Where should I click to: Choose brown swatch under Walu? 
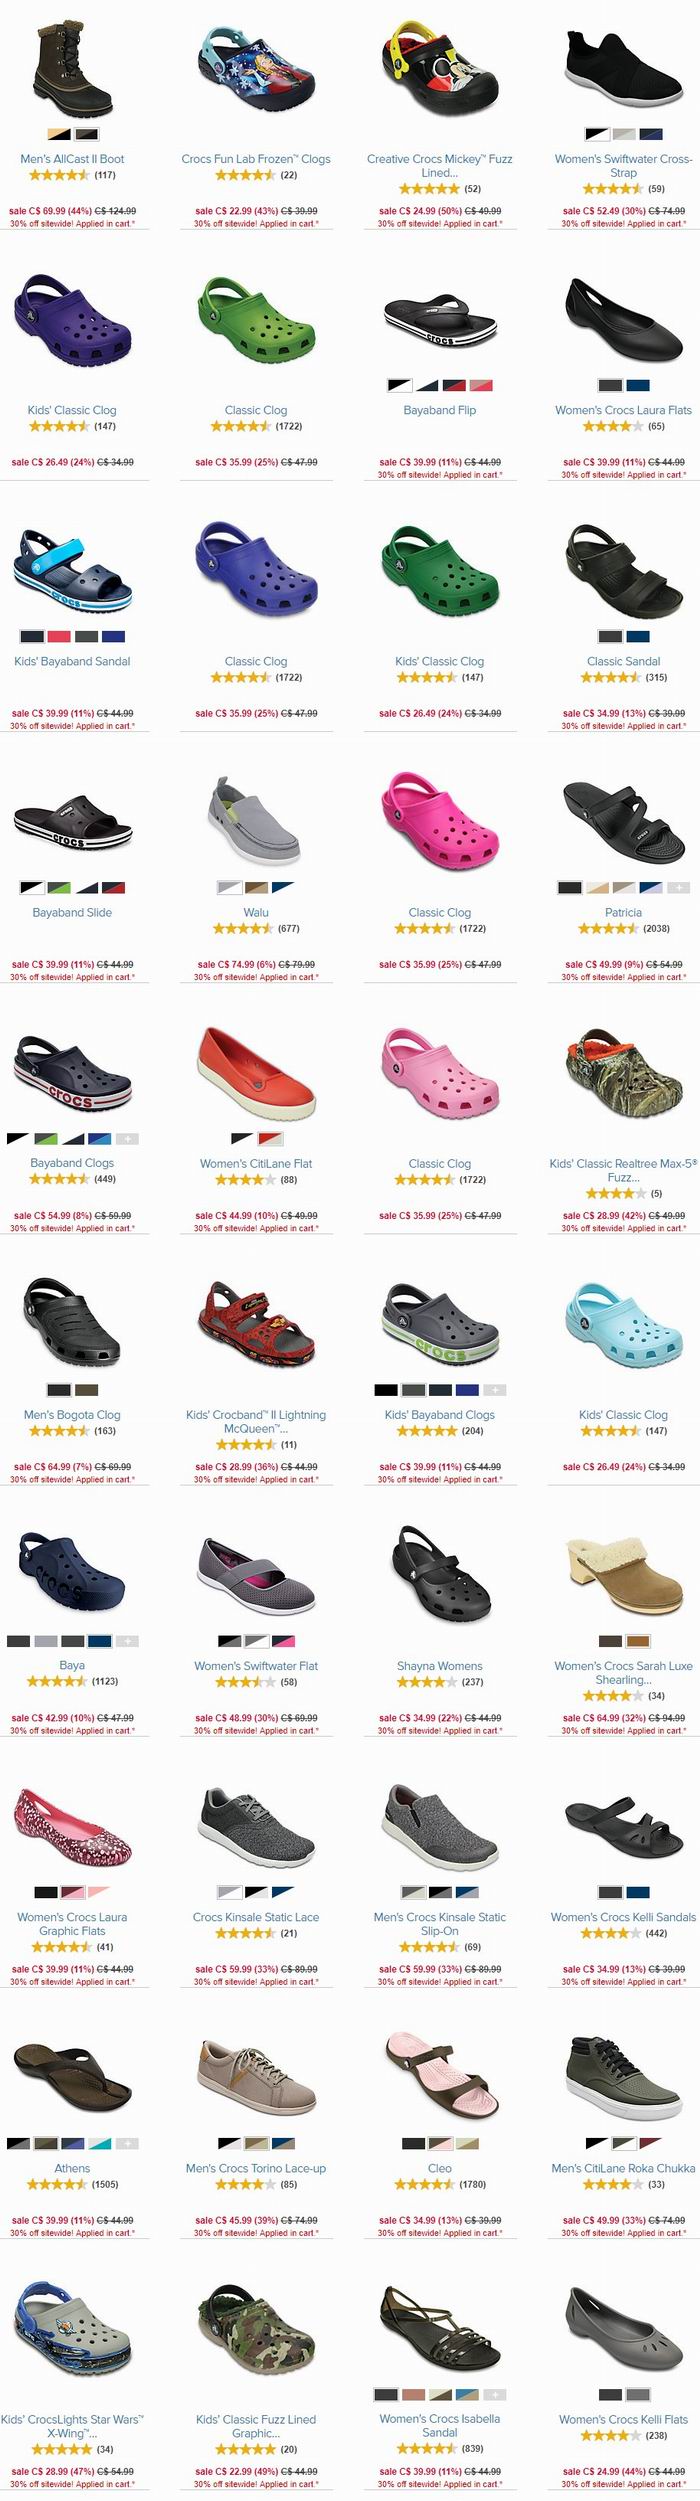click(x=256, y=887)
